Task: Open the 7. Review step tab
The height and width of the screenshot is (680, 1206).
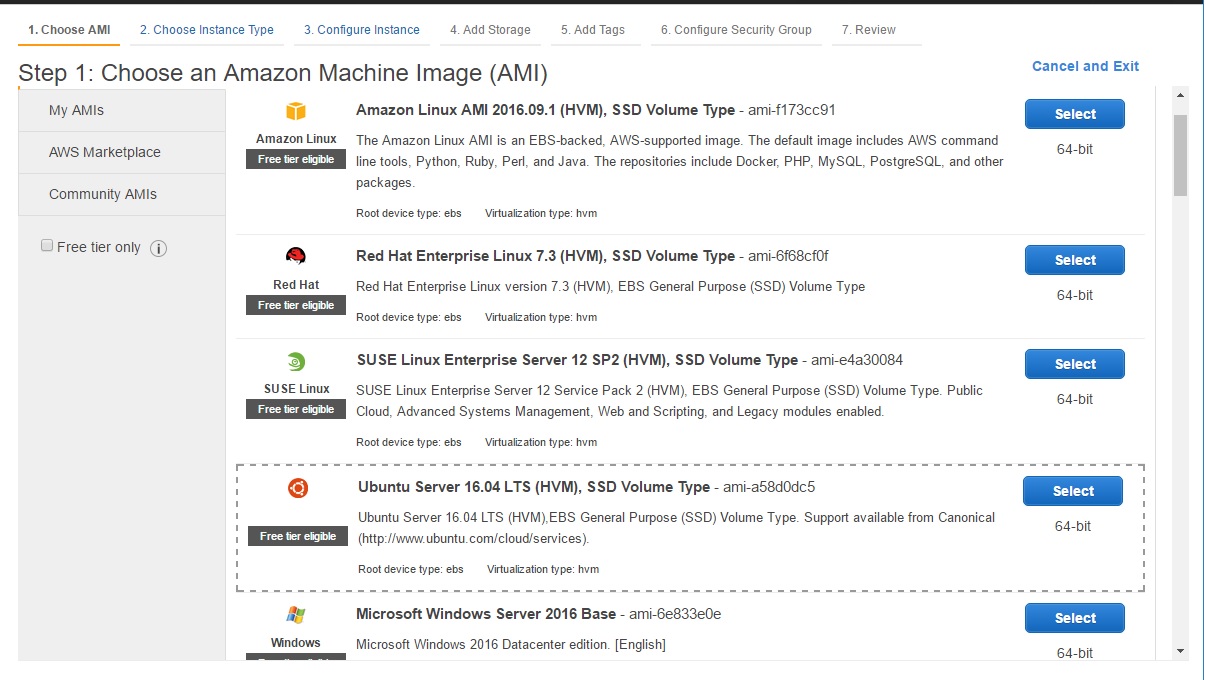Action: (x=869, y=30)
